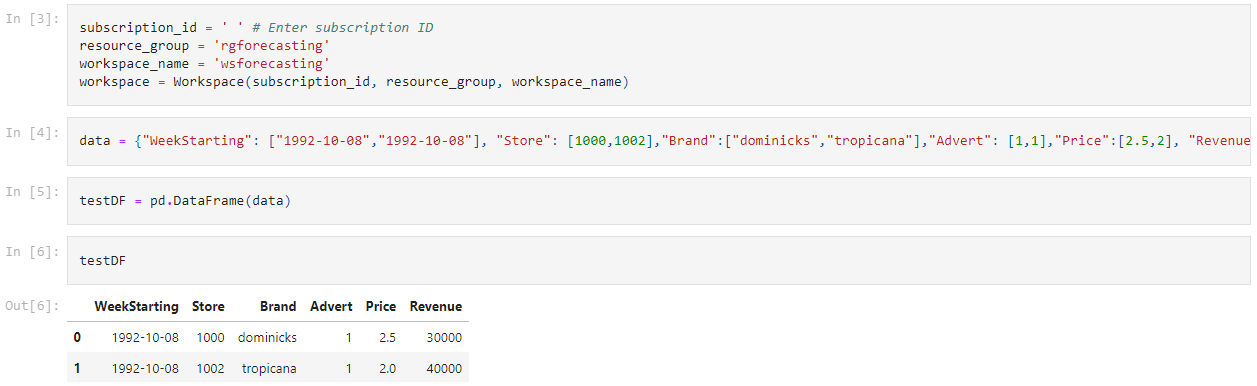Select the In [5] cell prompt
Image resolution: width=1257 pixels, height=386 pixels.
pyautogui.click(x=32, y=191)
